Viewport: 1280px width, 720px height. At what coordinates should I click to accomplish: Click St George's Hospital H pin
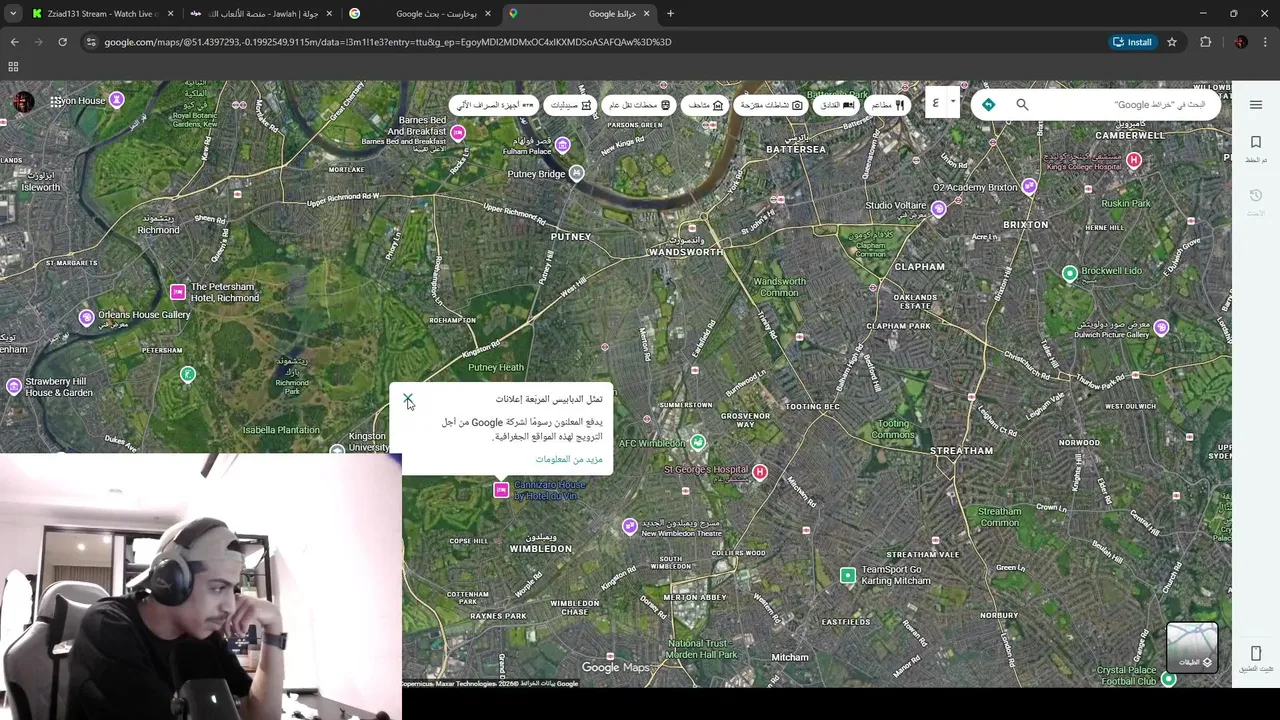(760, 472)
